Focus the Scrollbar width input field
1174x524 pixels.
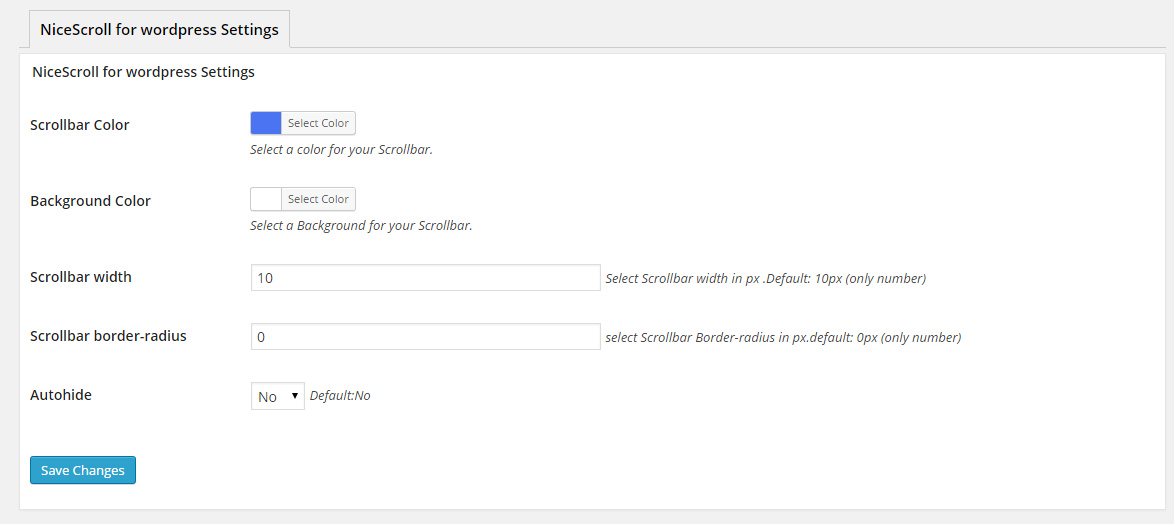pos(425,278)
